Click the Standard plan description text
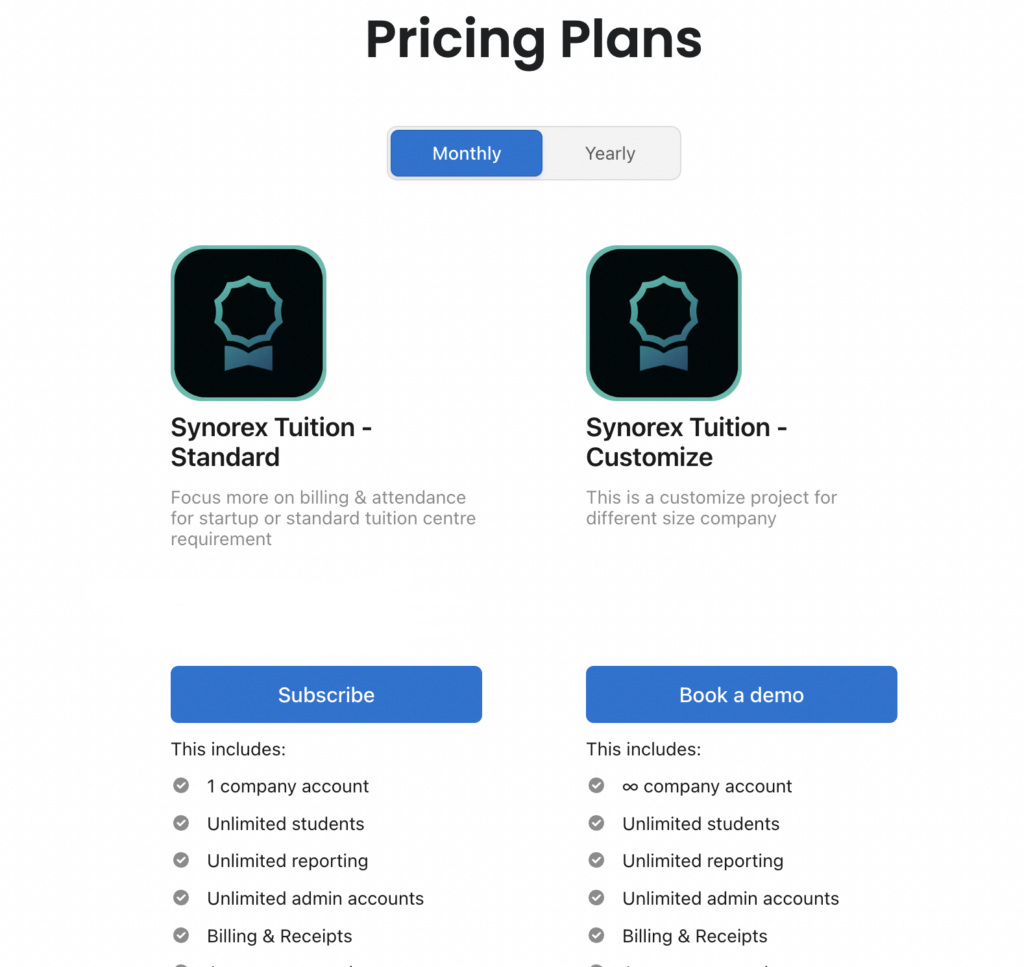This screenshot has height=967, width=1024. (x=323, y=518)
